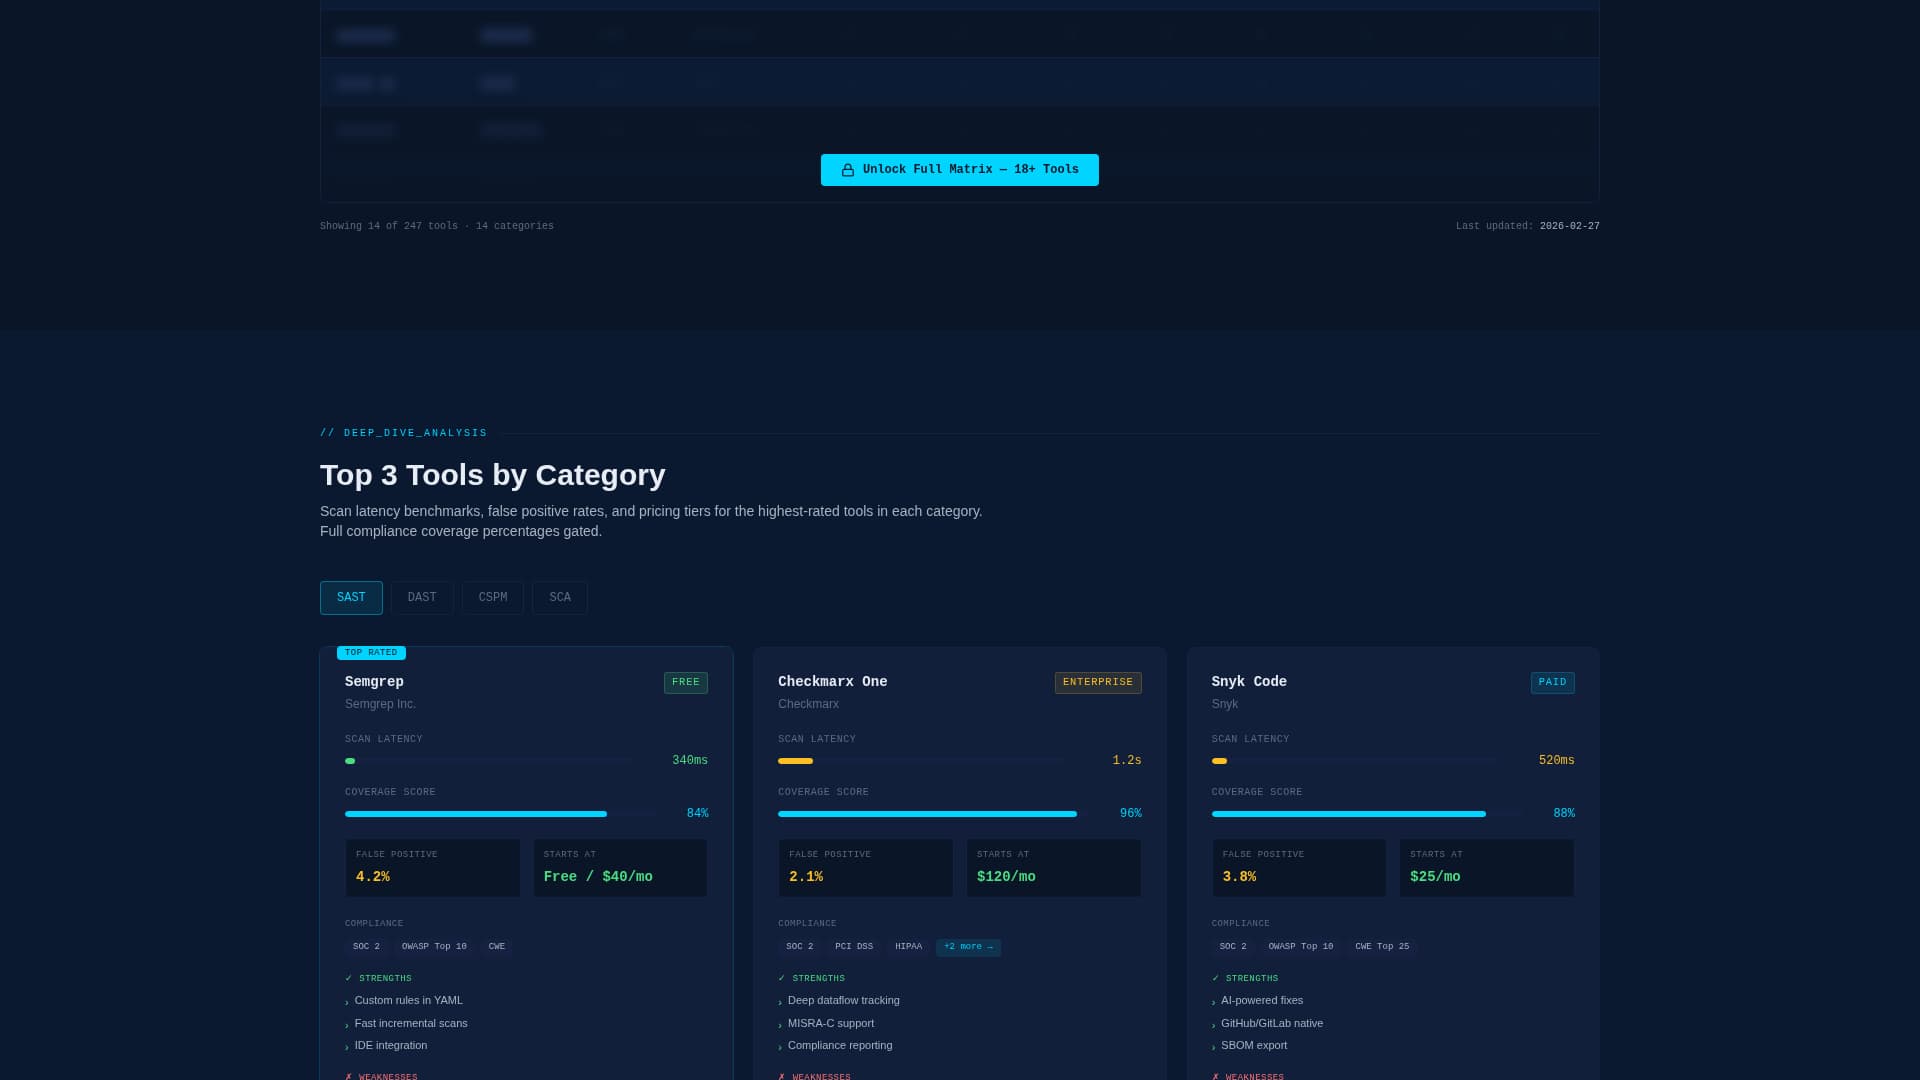This screenshot has height=1080, width=1920.
Task: Click the 3.8% false positive value
Action: pyautogui.click(x=1239, y=877)
